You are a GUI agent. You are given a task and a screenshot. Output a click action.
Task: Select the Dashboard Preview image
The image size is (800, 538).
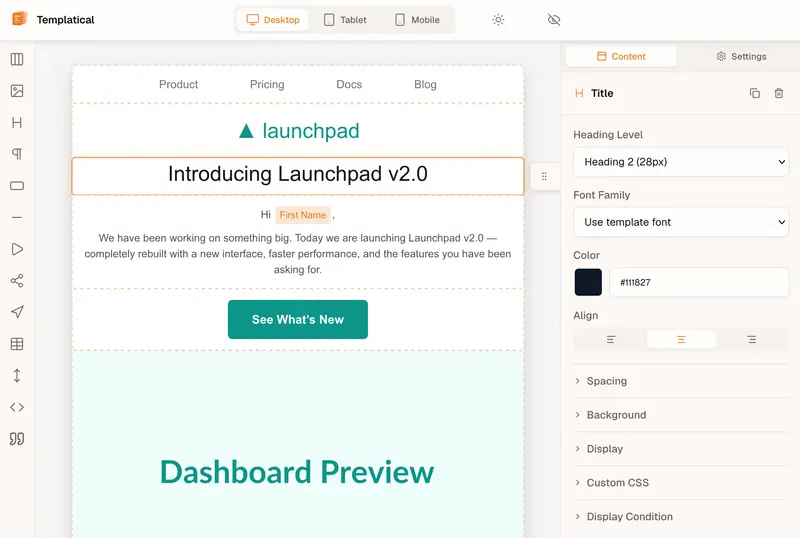coord(298,444)
